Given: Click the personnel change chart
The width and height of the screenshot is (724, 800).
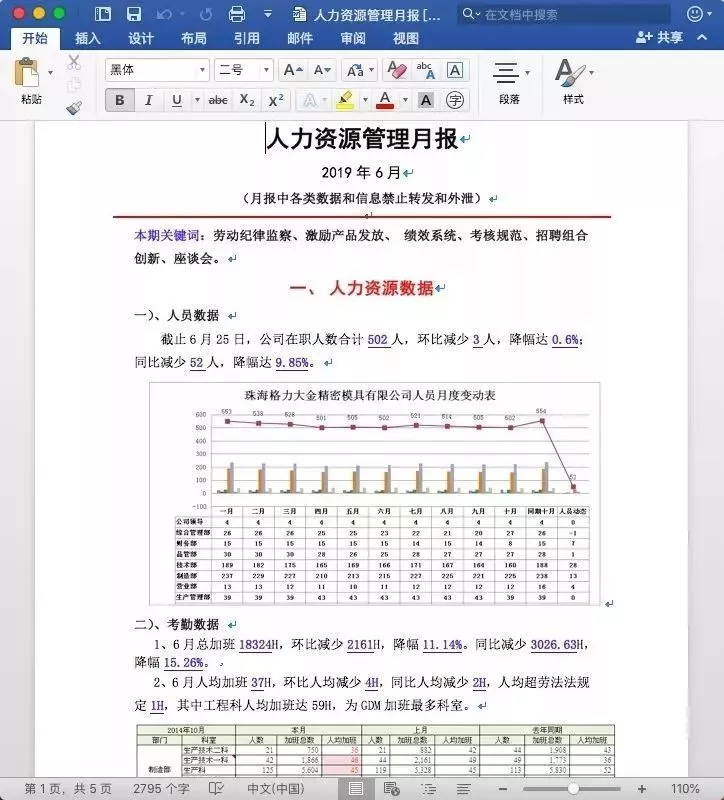Looking at the screenshot, I should pyautogui.click(x=375, y=493).
